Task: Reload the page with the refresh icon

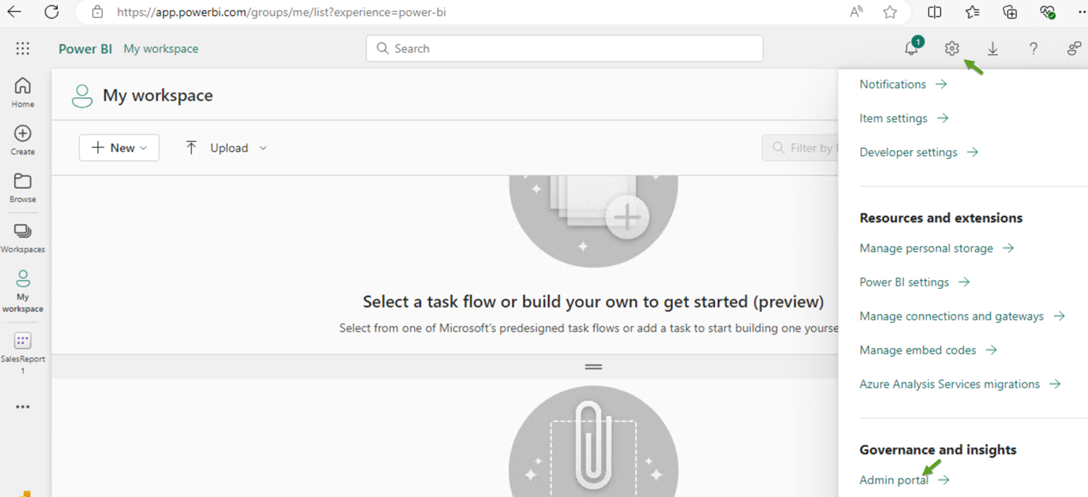Action: click(51, 12)
